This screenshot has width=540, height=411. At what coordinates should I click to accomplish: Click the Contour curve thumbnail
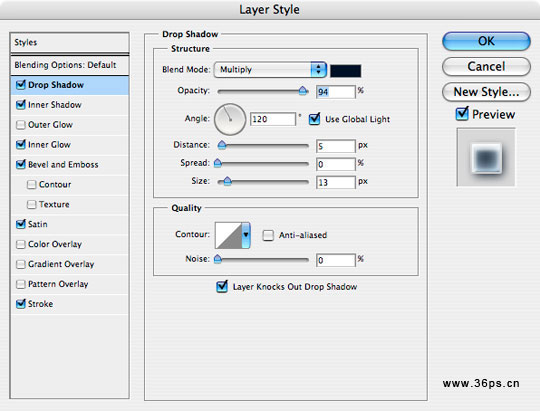click(228, 235)
